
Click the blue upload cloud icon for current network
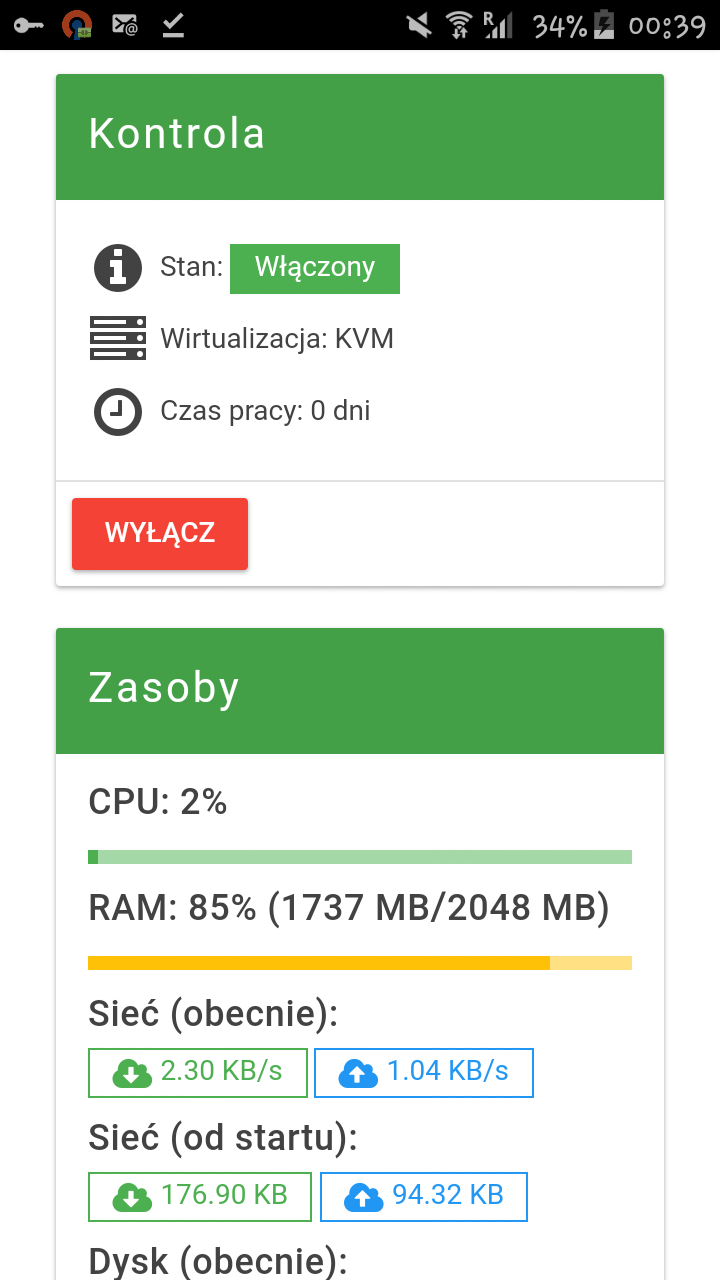[x=358, y=1073]
